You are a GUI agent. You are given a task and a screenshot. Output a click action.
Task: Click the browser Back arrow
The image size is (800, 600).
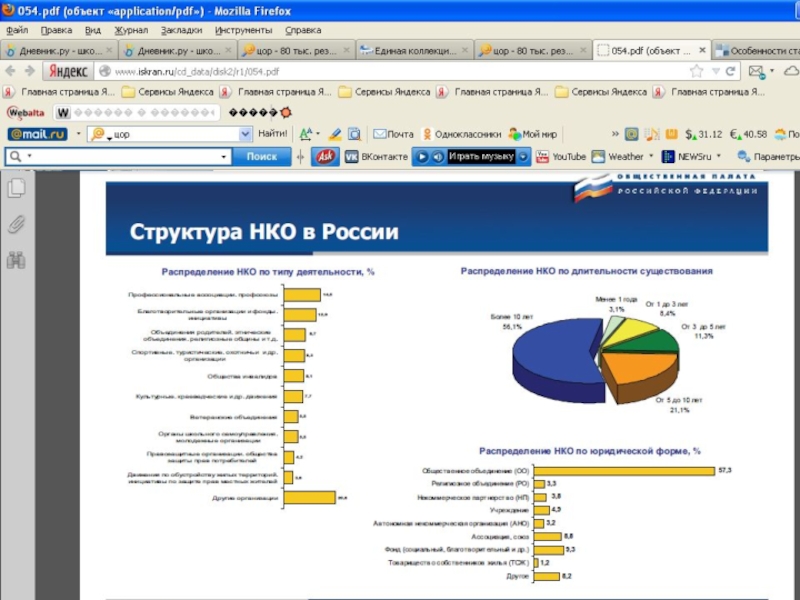pos(10,71)
